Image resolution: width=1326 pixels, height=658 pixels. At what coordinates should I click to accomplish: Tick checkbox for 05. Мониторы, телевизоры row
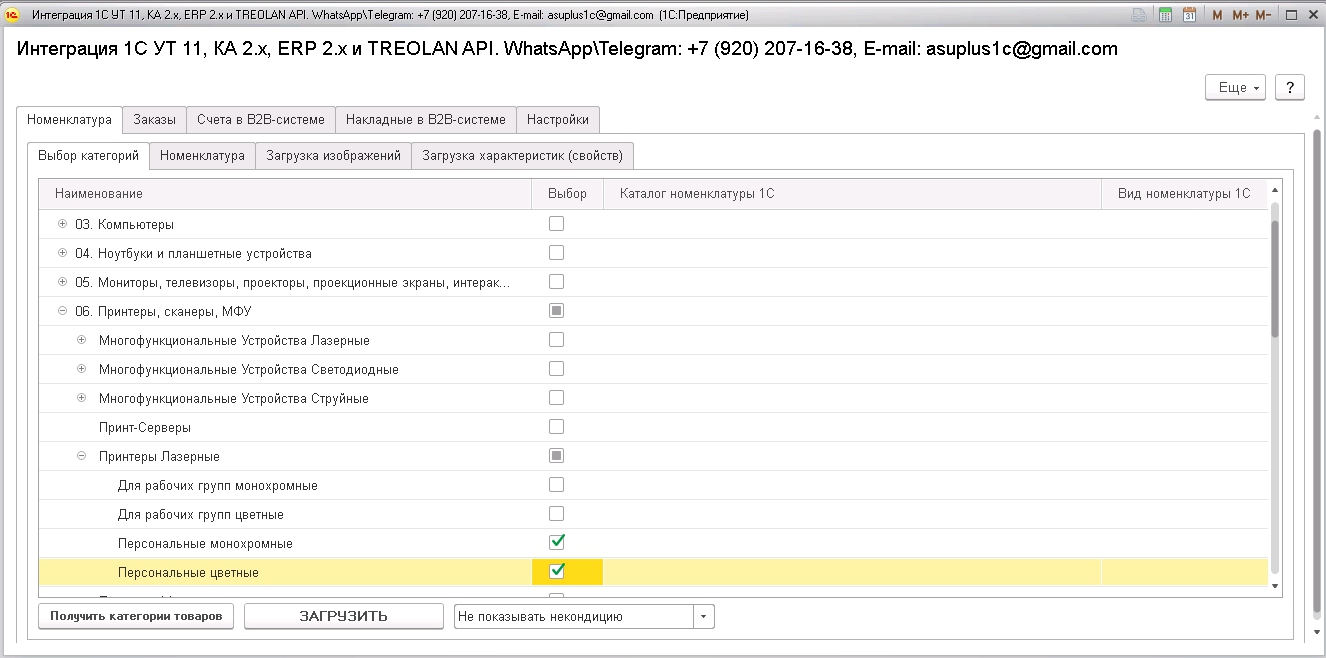coord(556,281)
